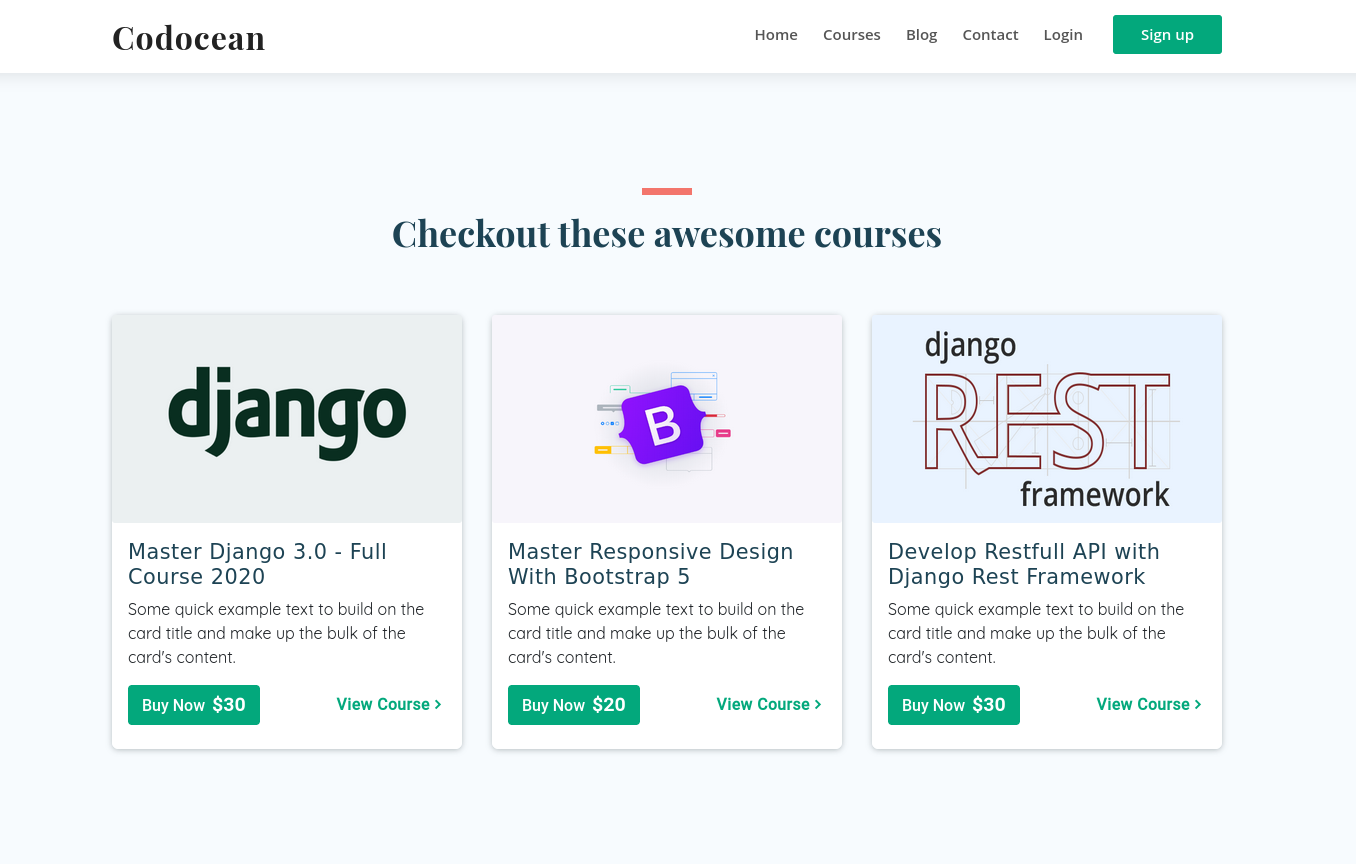This screenshot has height=864, width=1356.
Task: Click the description text under Django Rest Framework
Action: 1036,633
